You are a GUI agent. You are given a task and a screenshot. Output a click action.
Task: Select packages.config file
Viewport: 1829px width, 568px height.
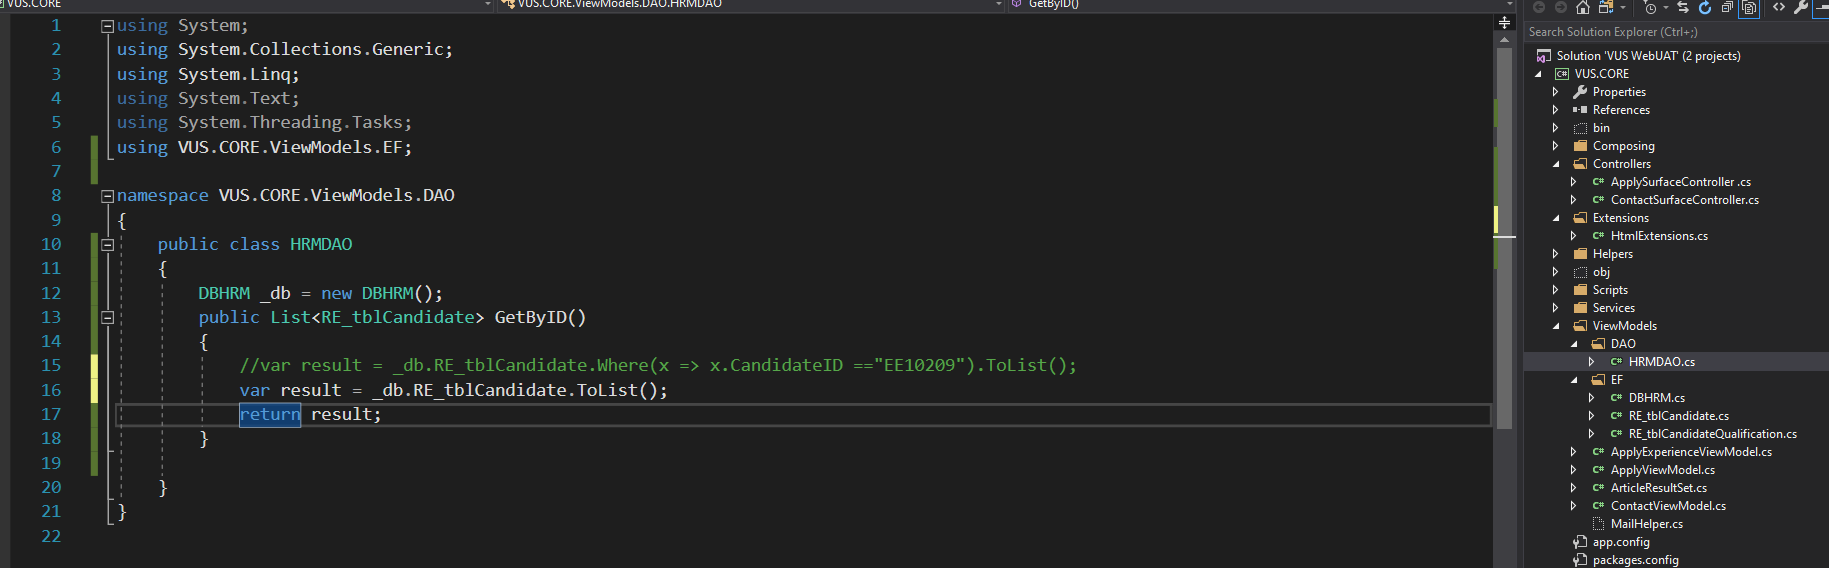[1635, 560]
